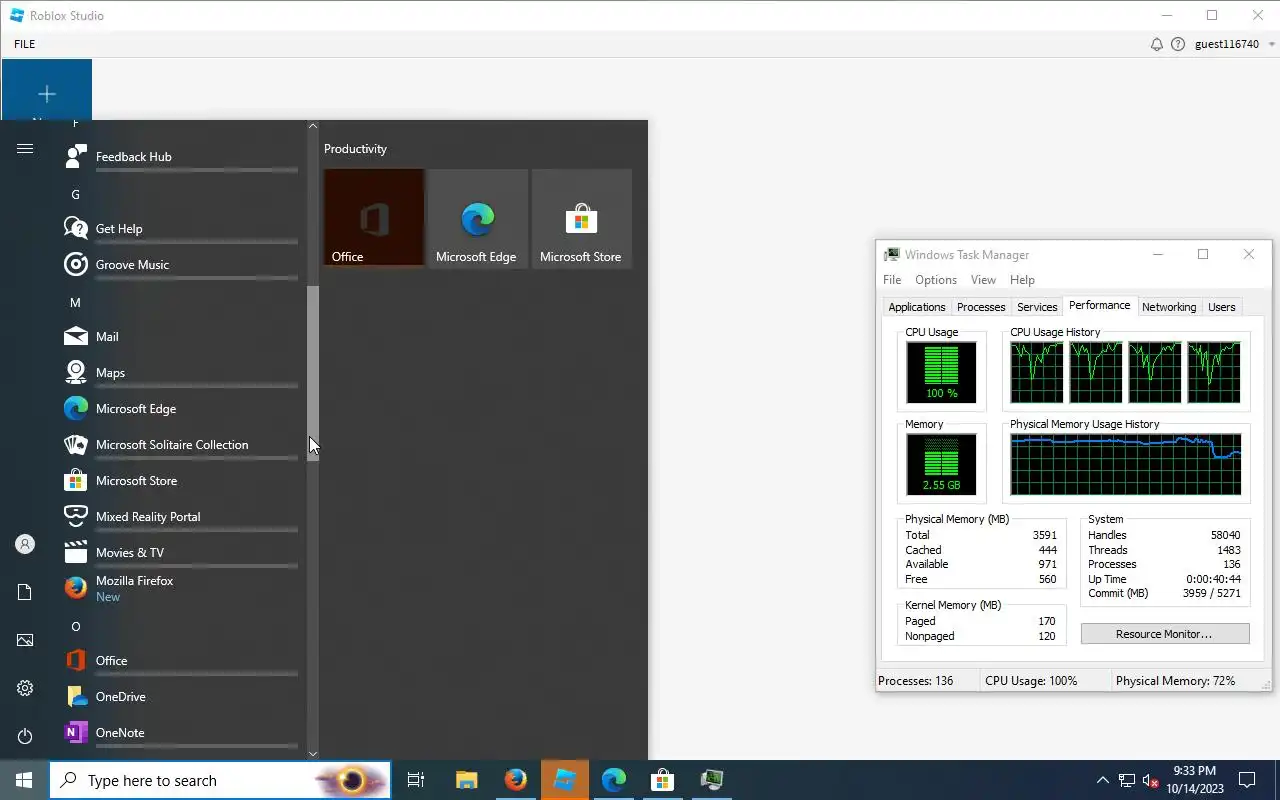This screenshot has height=800, width=1280.
Task: Click the Office tile under Productivity
Action: (374, 218)
